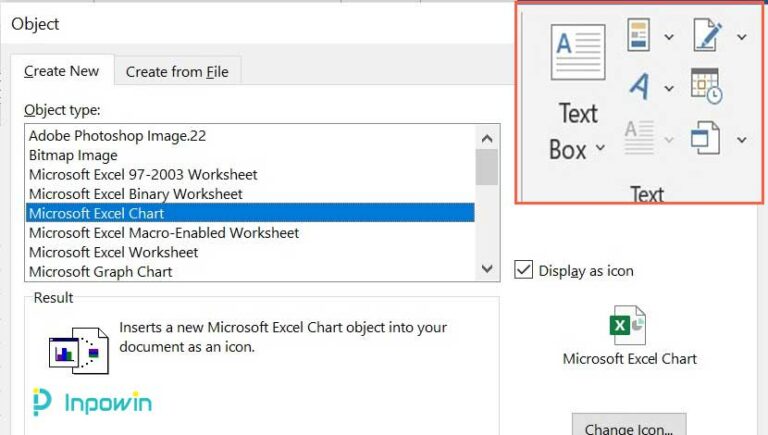
Task: Select the Microsoft Excel Chart entry
Action: 250,213
